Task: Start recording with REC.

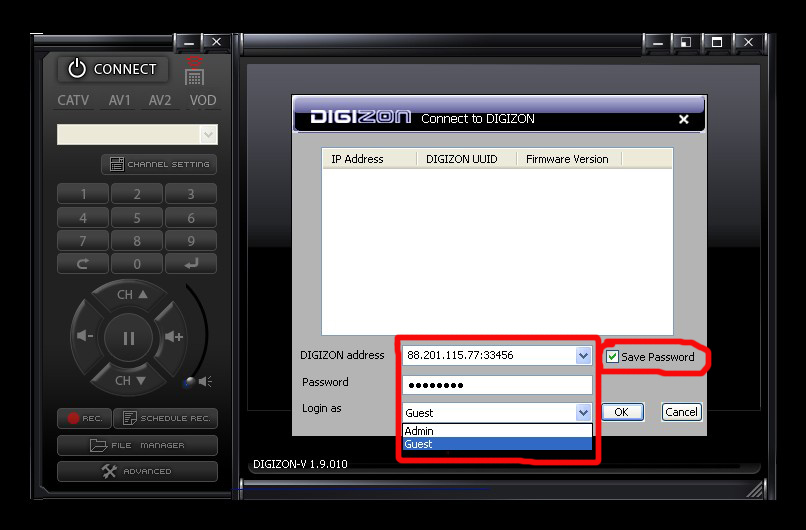Action: pos(84,418)
